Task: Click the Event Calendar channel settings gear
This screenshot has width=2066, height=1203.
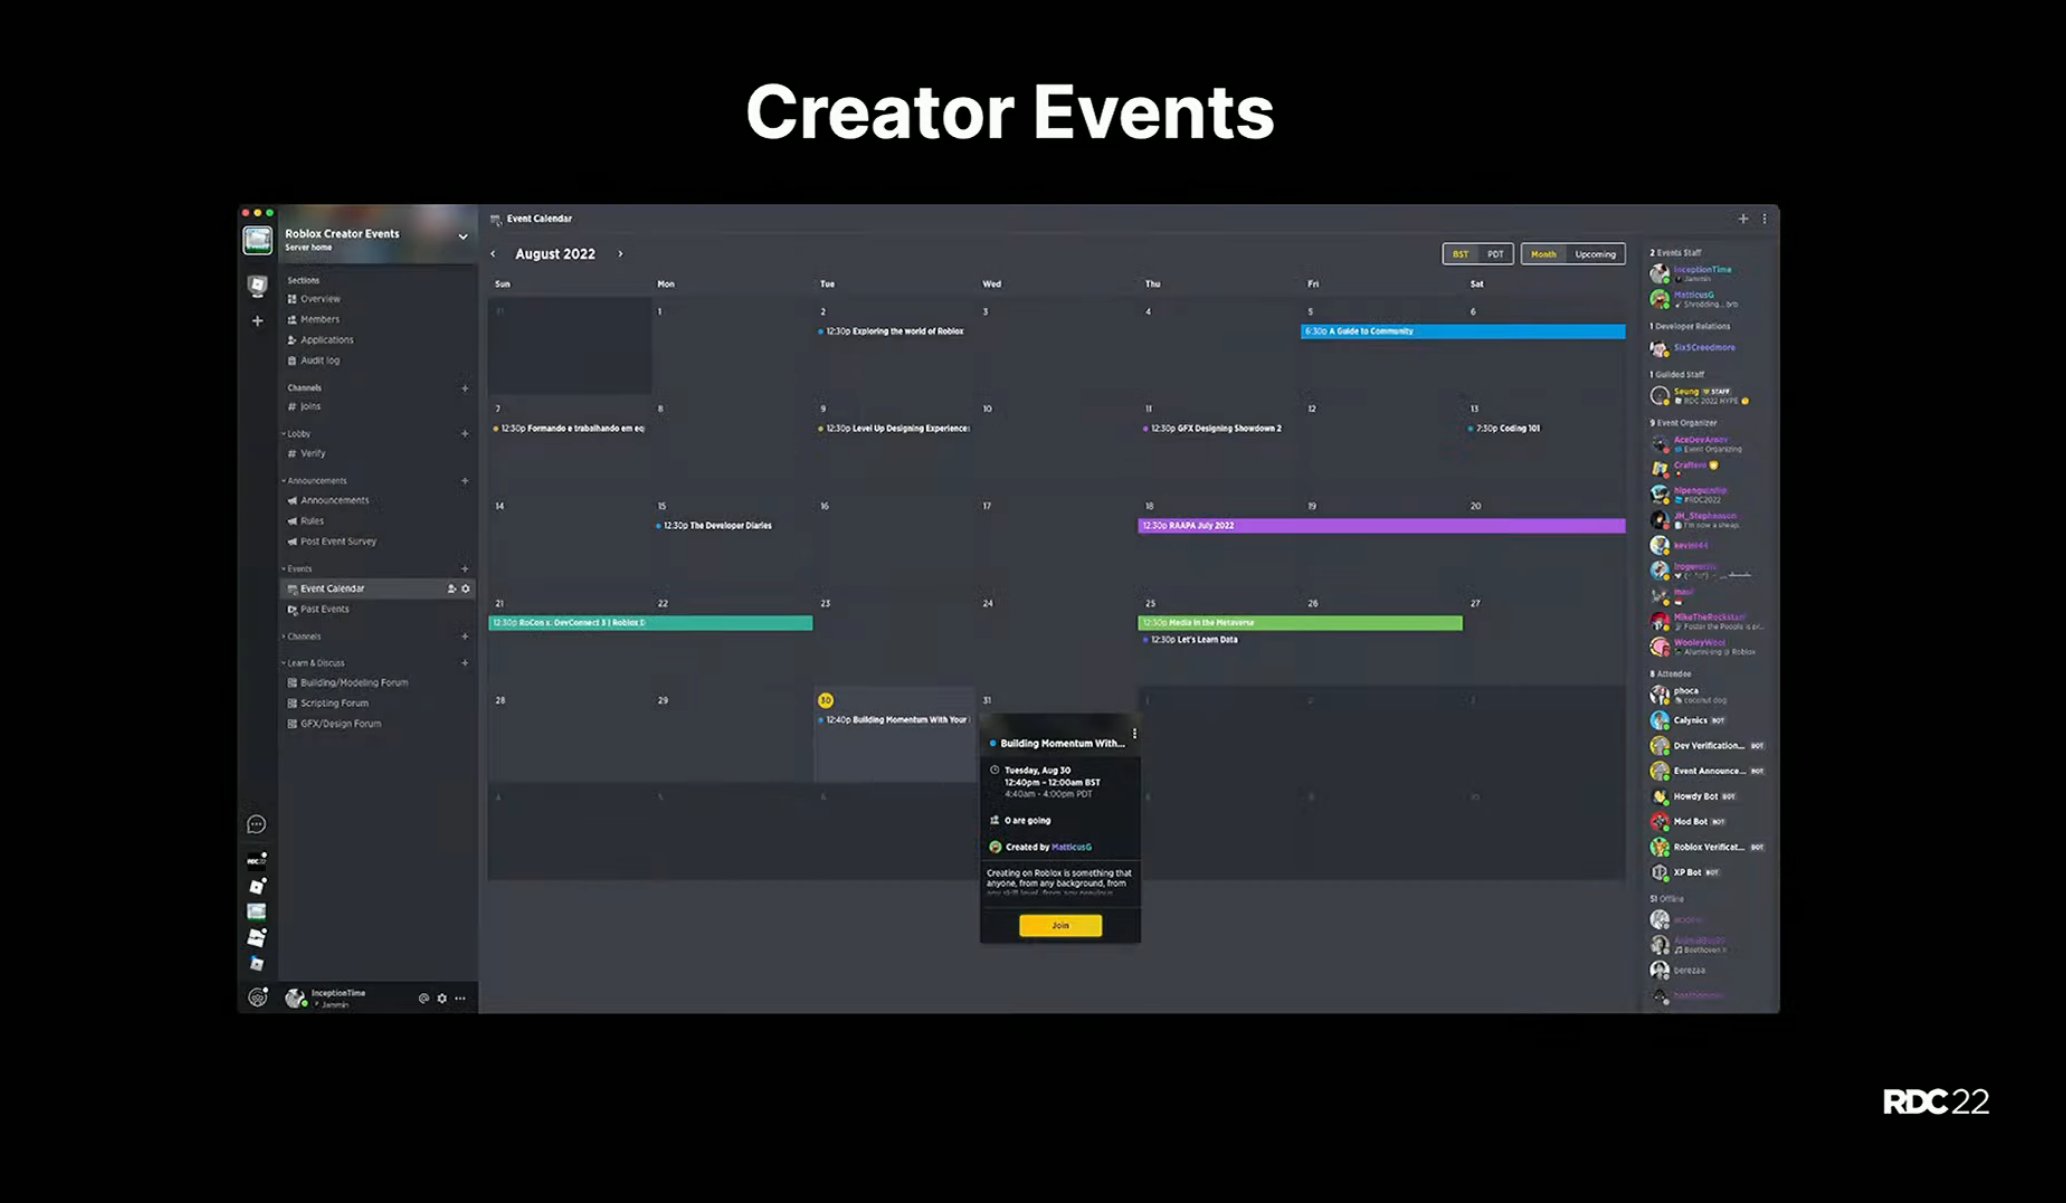Action: (465, 589)
